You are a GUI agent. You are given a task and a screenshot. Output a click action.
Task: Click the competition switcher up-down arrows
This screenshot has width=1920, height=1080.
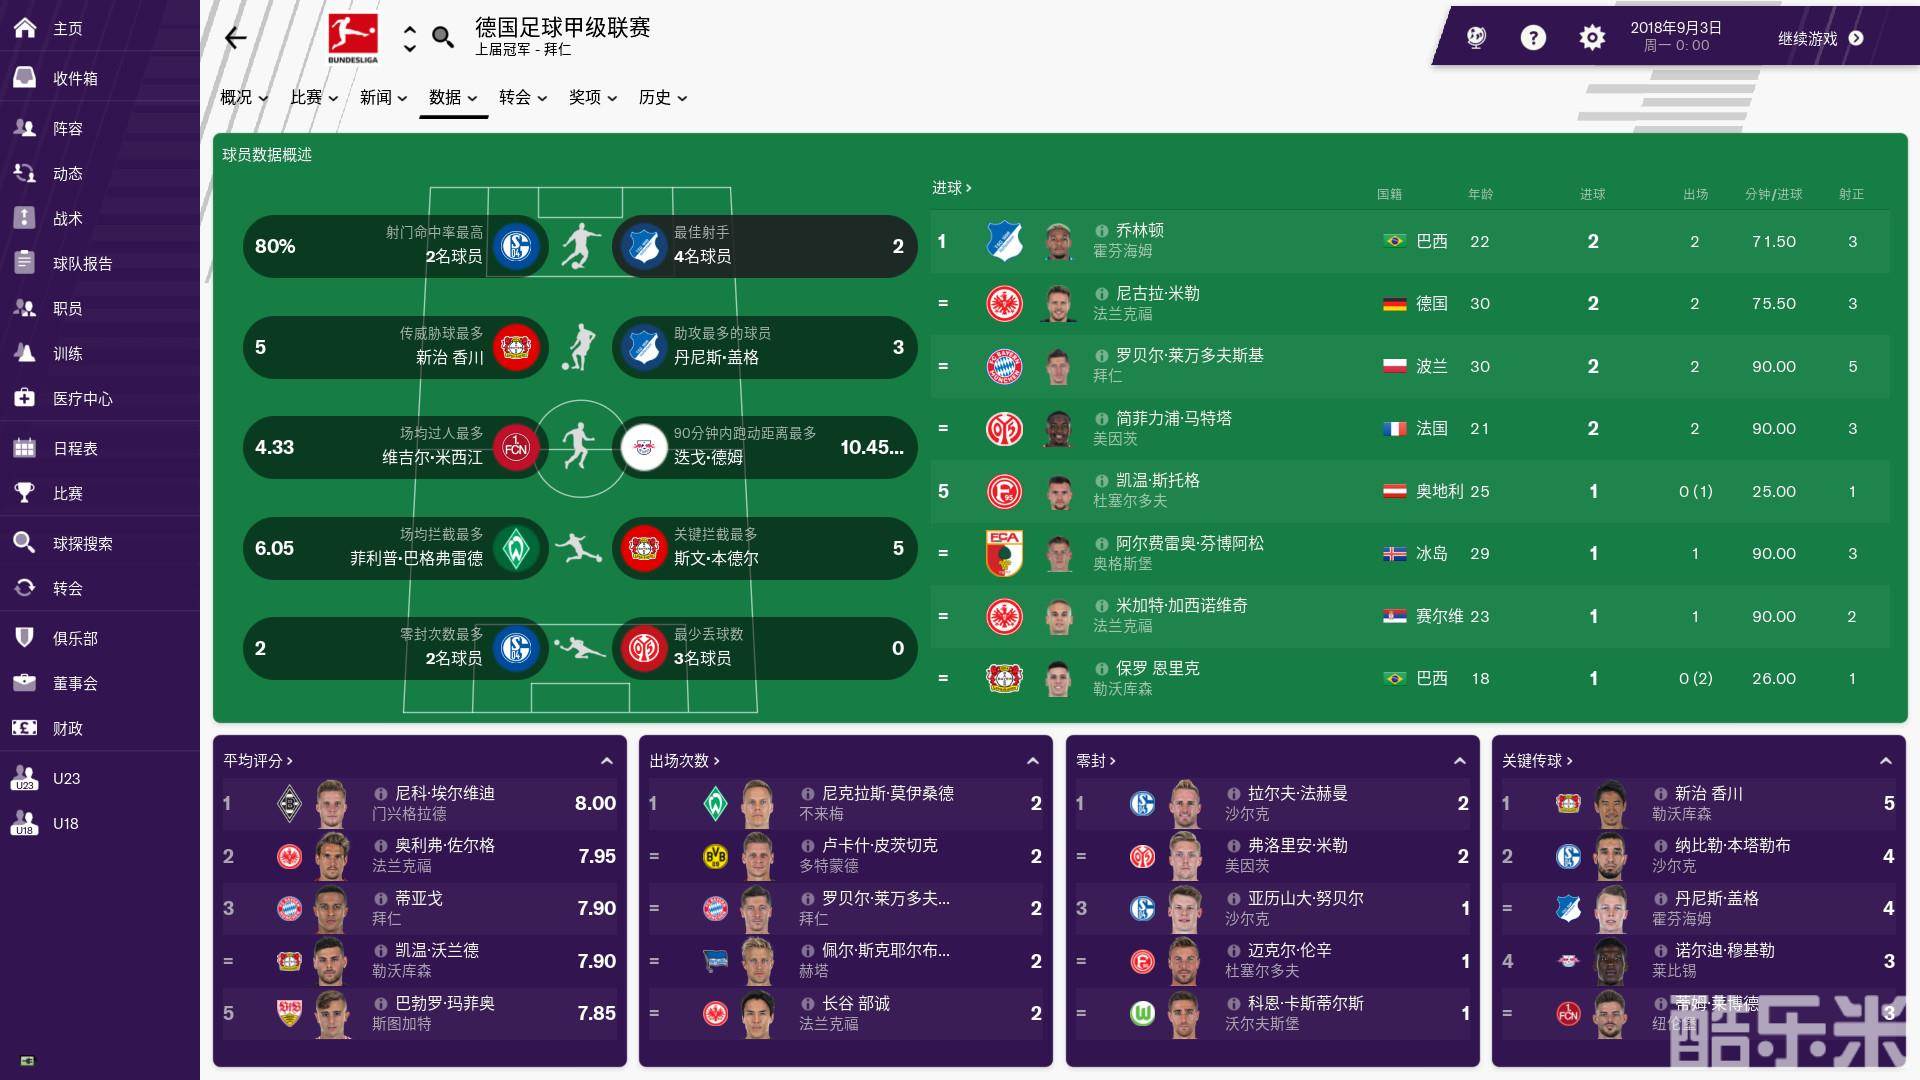[x=409, y=38]
